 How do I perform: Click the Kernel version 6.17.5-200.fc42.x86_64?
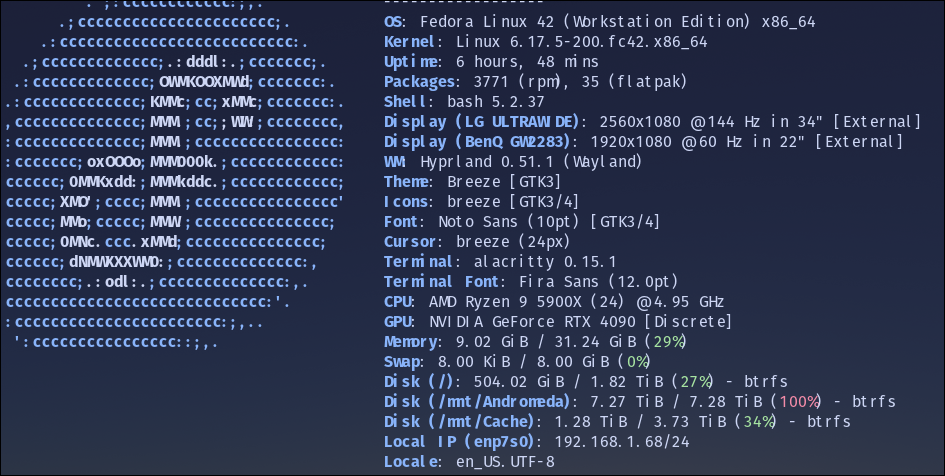click(582, 42)
